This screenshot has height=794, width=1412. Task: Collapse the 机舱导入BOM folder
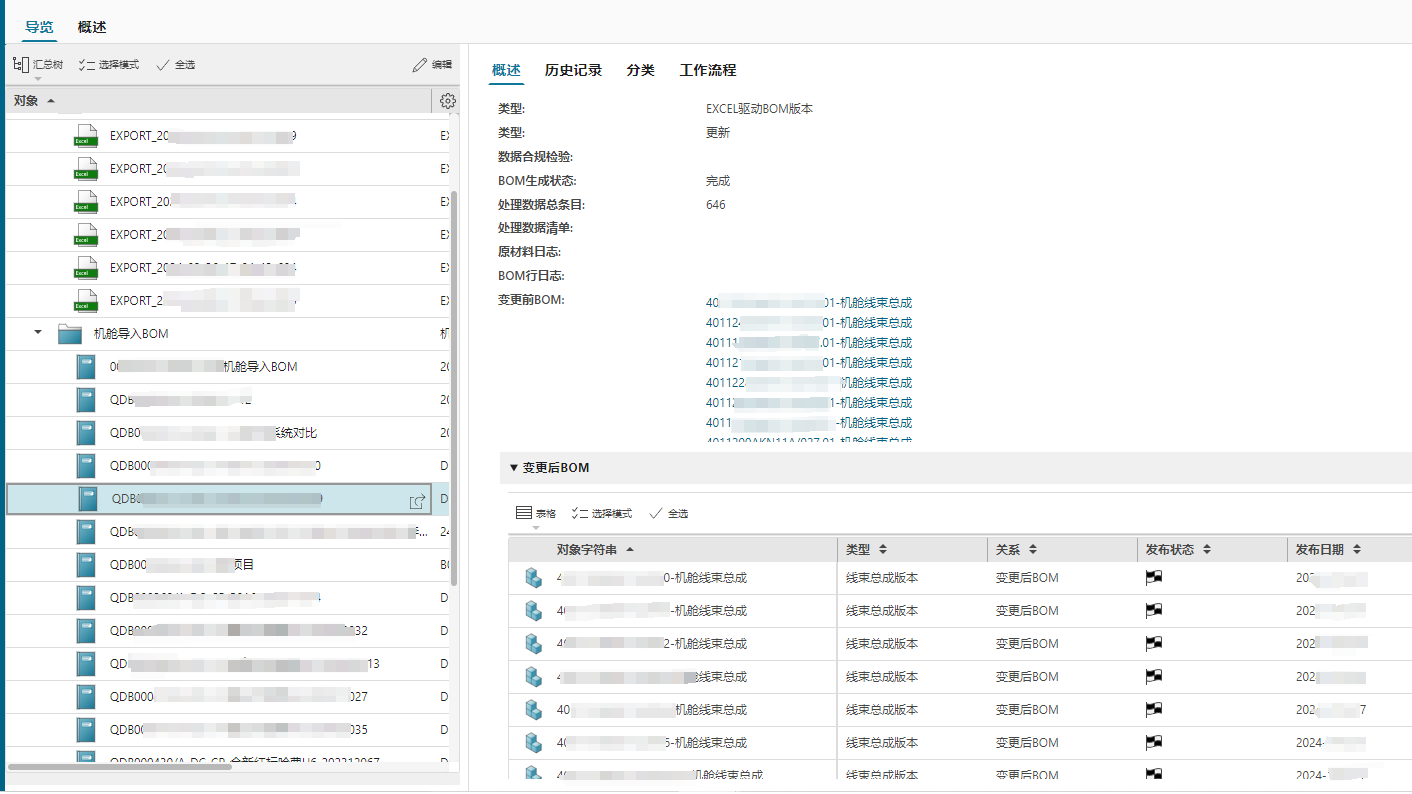coord(38,333)
